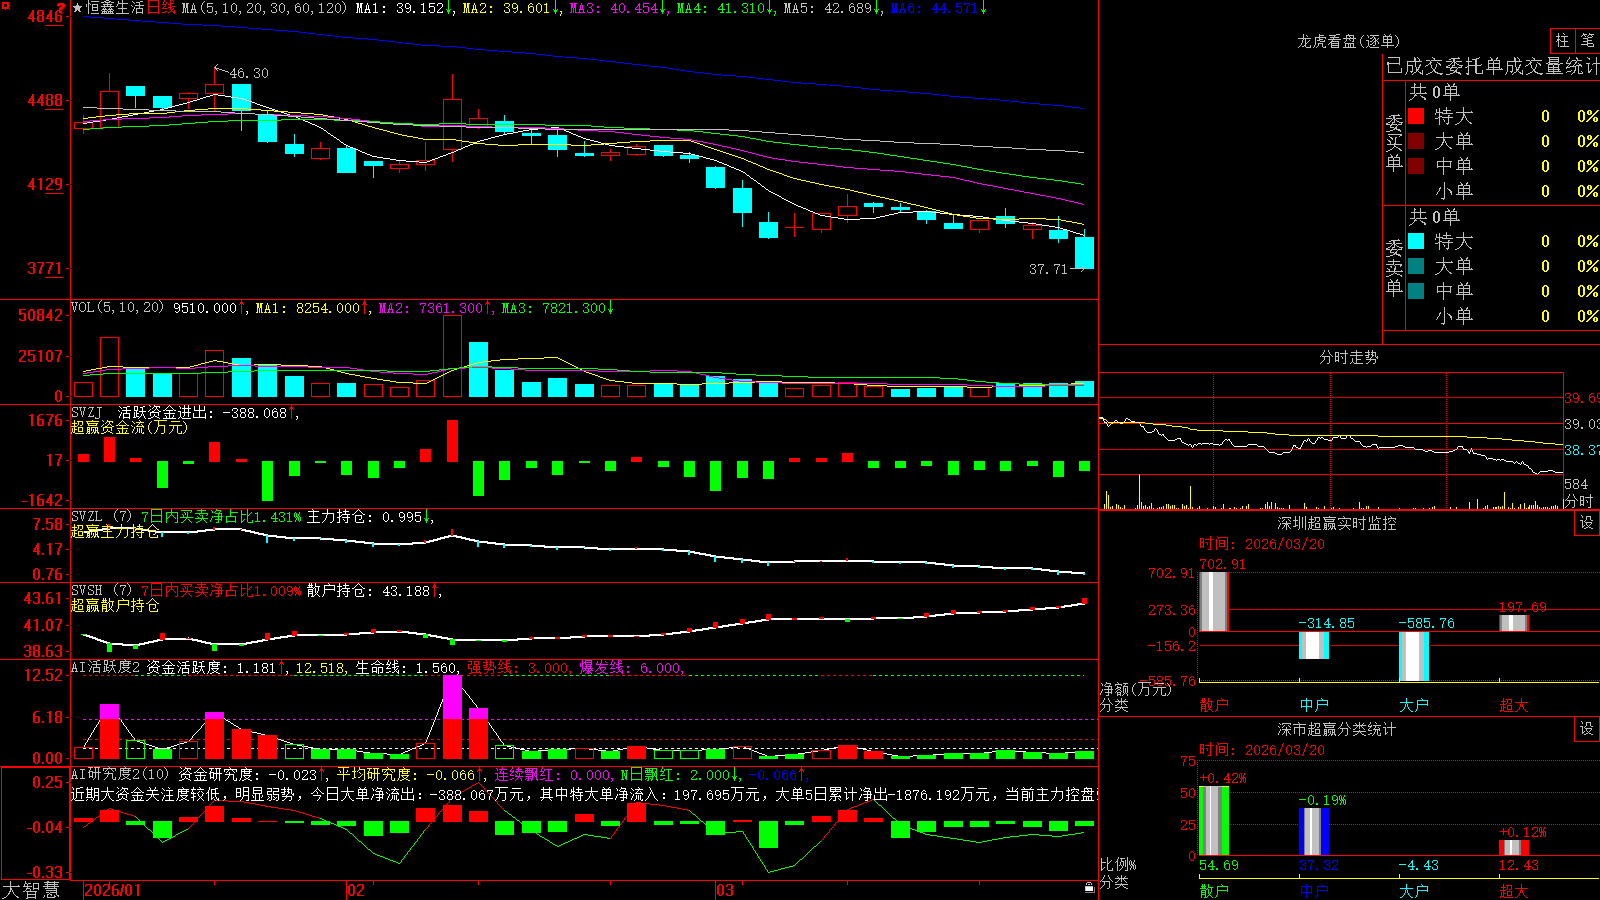
Task: Click the tallest magenta bar in AI活跃度2
Action: (452, 698)
